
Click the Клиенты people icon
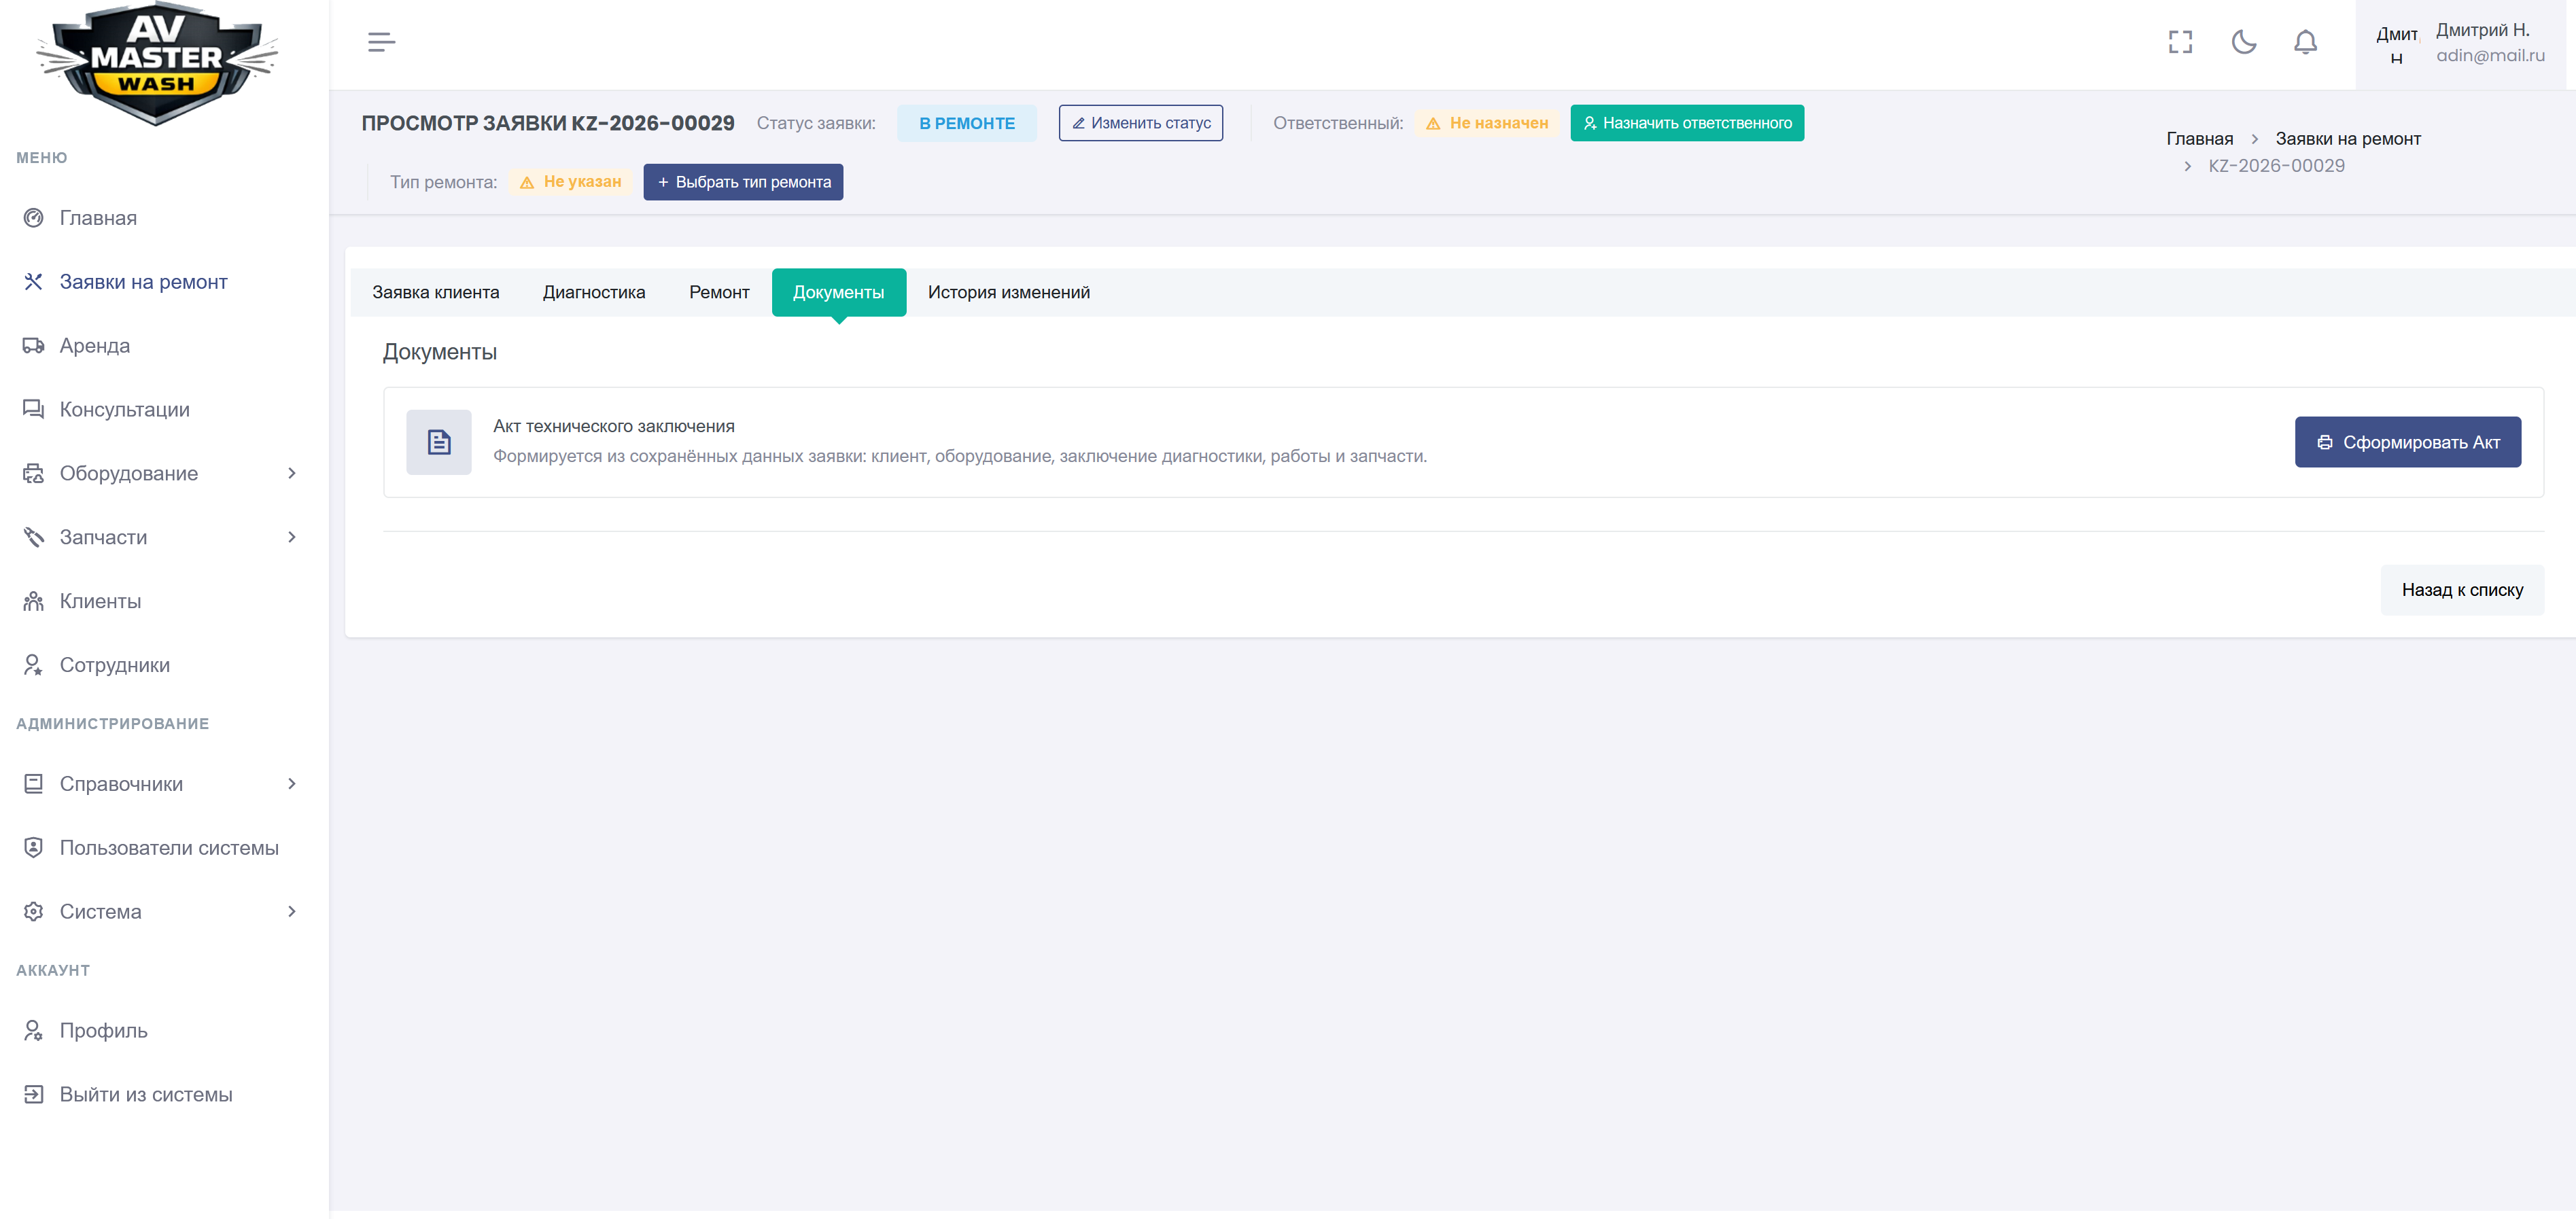click(x=33, y=602)
